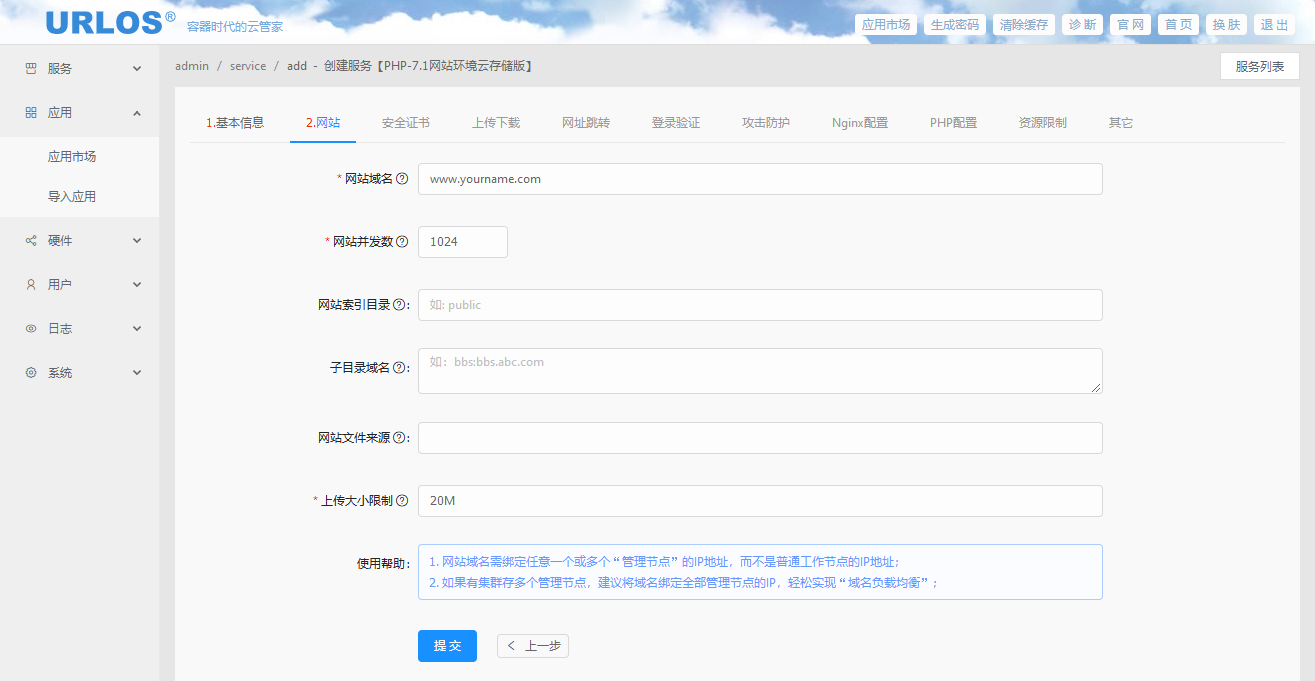Open the 资源限制 tab
Screen dimensions: 1315x681
pos(1043,123)
